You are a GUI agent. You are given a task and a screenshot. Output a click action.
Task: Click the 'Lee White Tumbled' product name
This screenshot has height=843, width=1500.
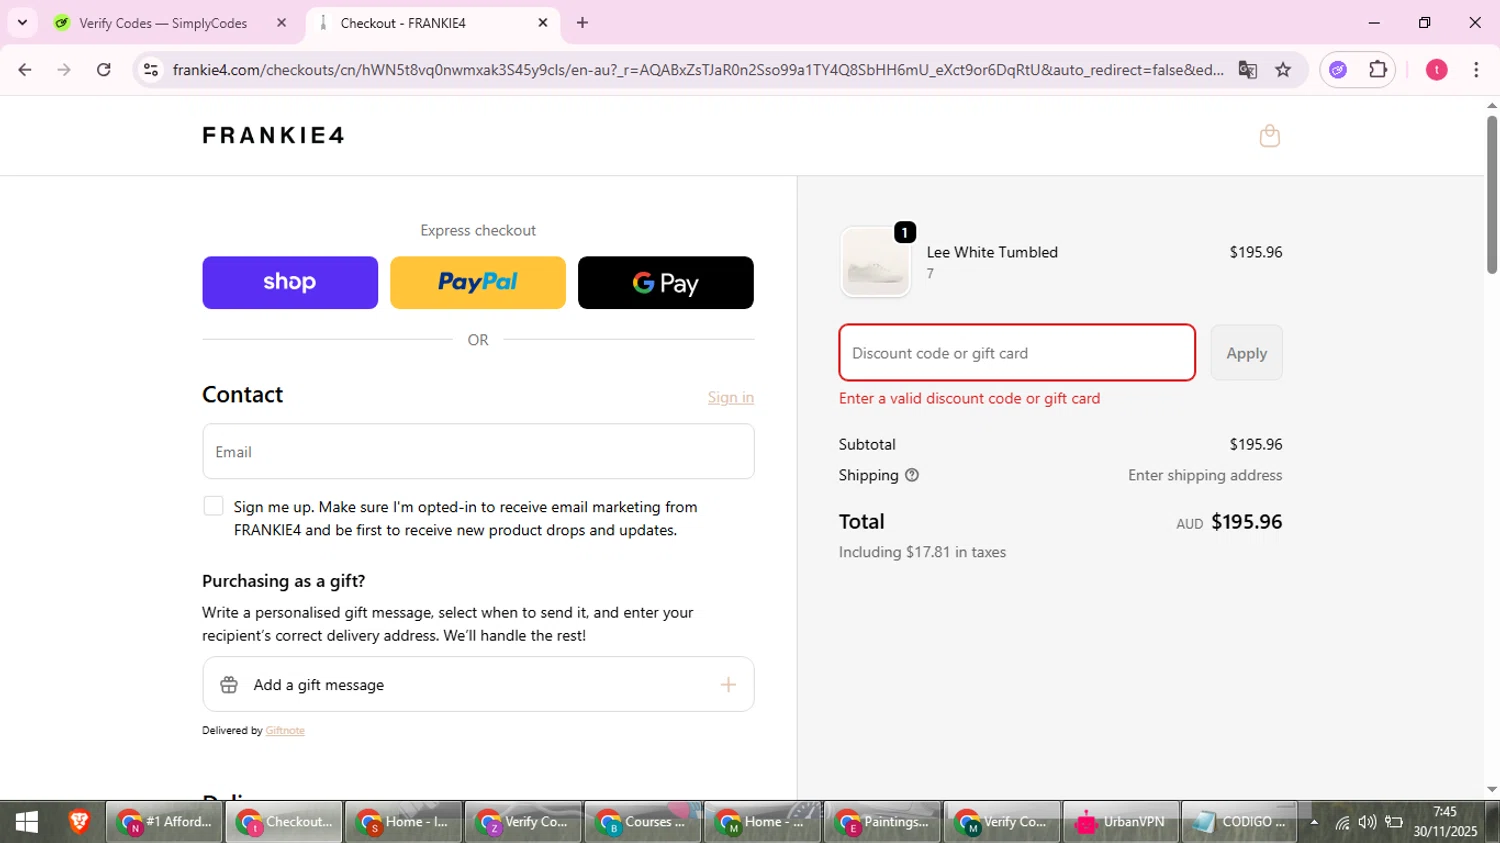click(992, 252)
